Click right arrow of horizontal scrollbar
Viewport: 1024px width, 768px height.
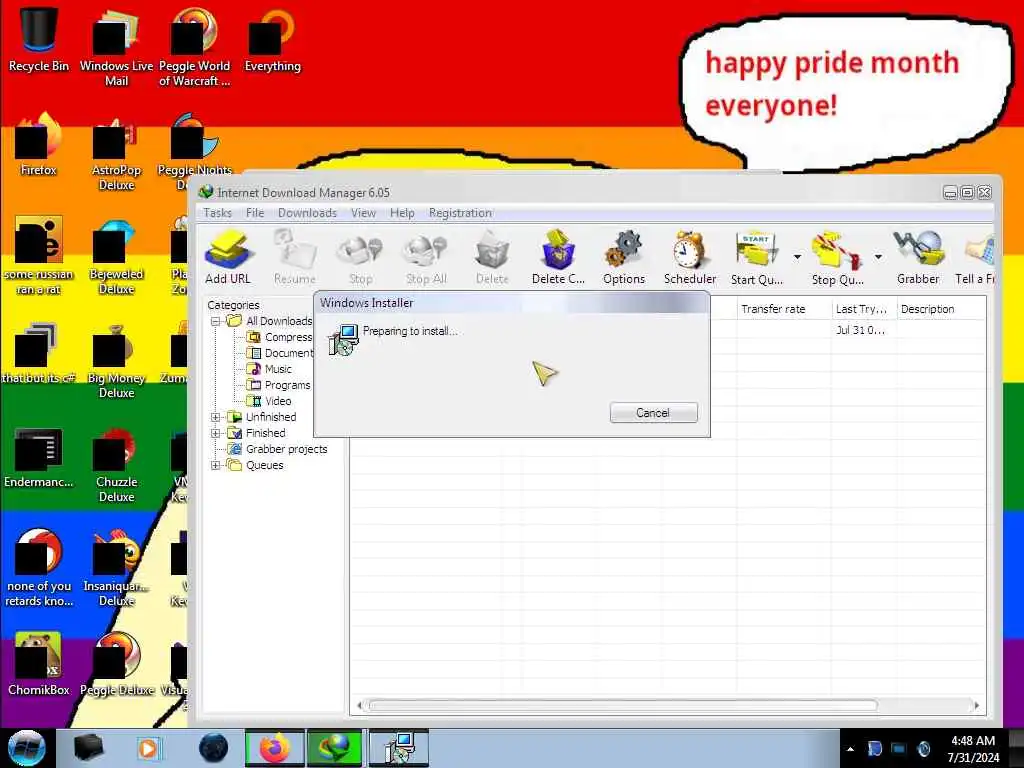point(976,705)
